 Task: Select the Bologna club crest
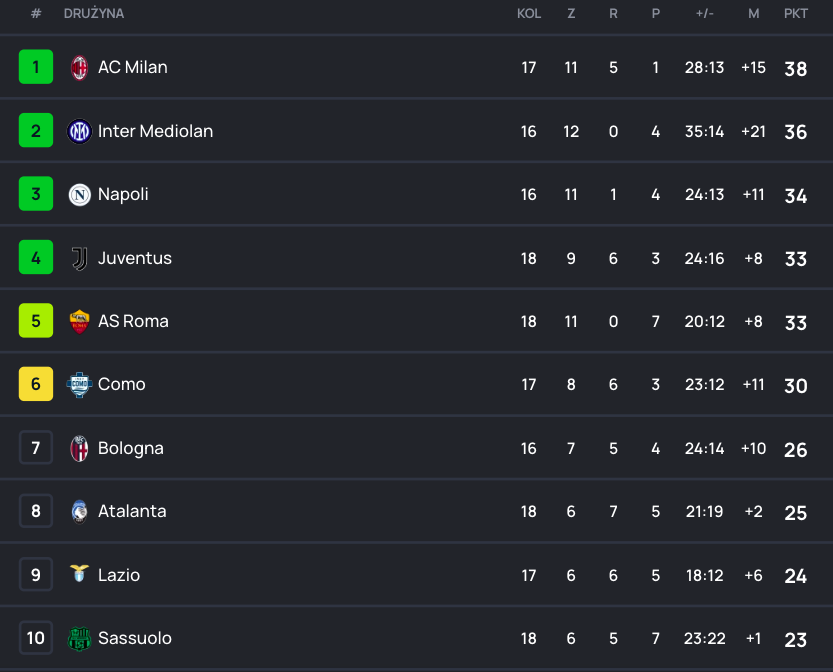tap(79, 448)
